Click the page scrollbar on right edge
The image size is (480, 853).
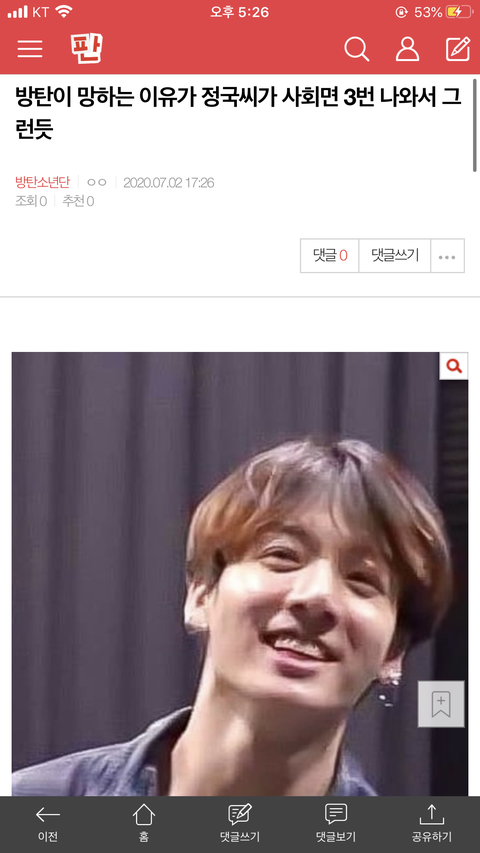click(475, 125)
